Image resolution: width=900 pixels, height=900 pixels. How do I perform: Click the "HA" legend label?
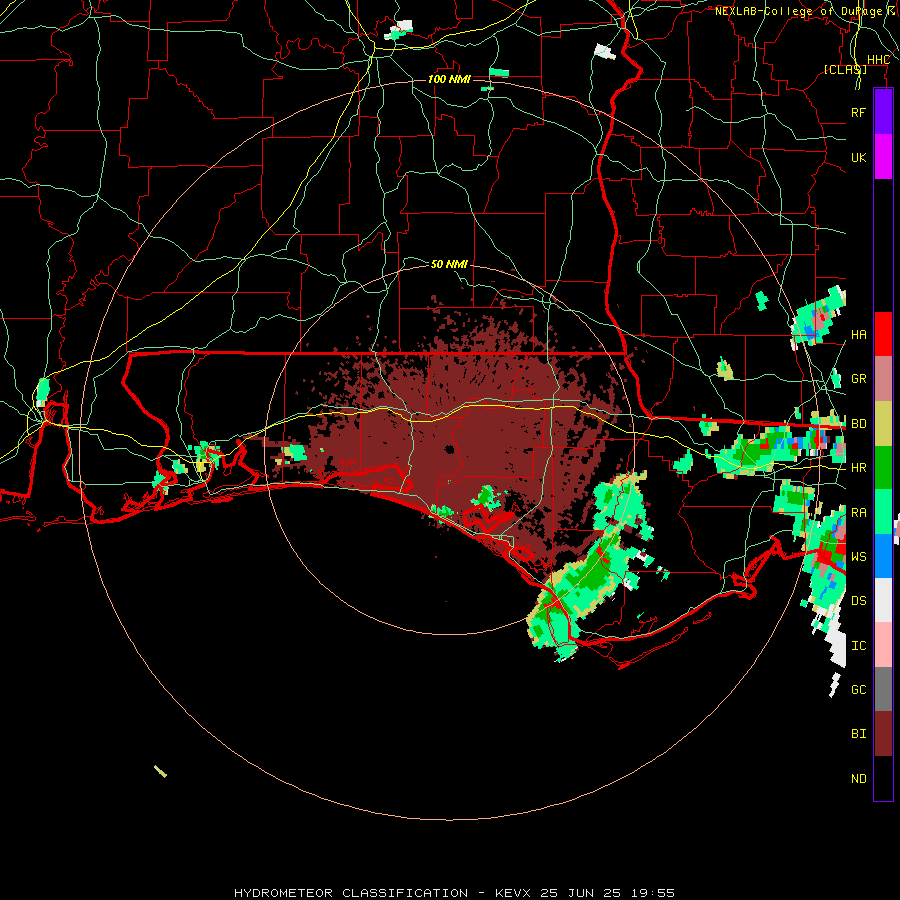tap(858, 335)
